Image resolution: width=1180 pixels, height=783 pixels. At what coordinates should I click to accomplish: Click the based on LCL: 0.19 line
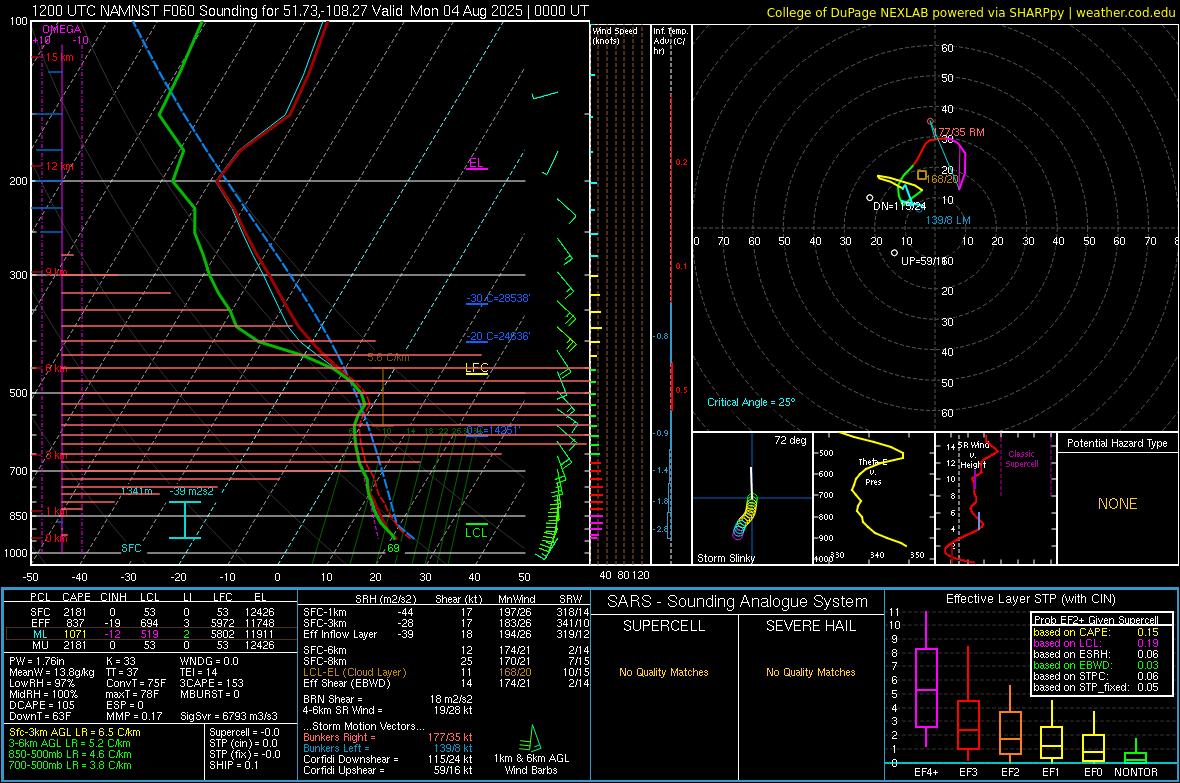pos(1096,643)
